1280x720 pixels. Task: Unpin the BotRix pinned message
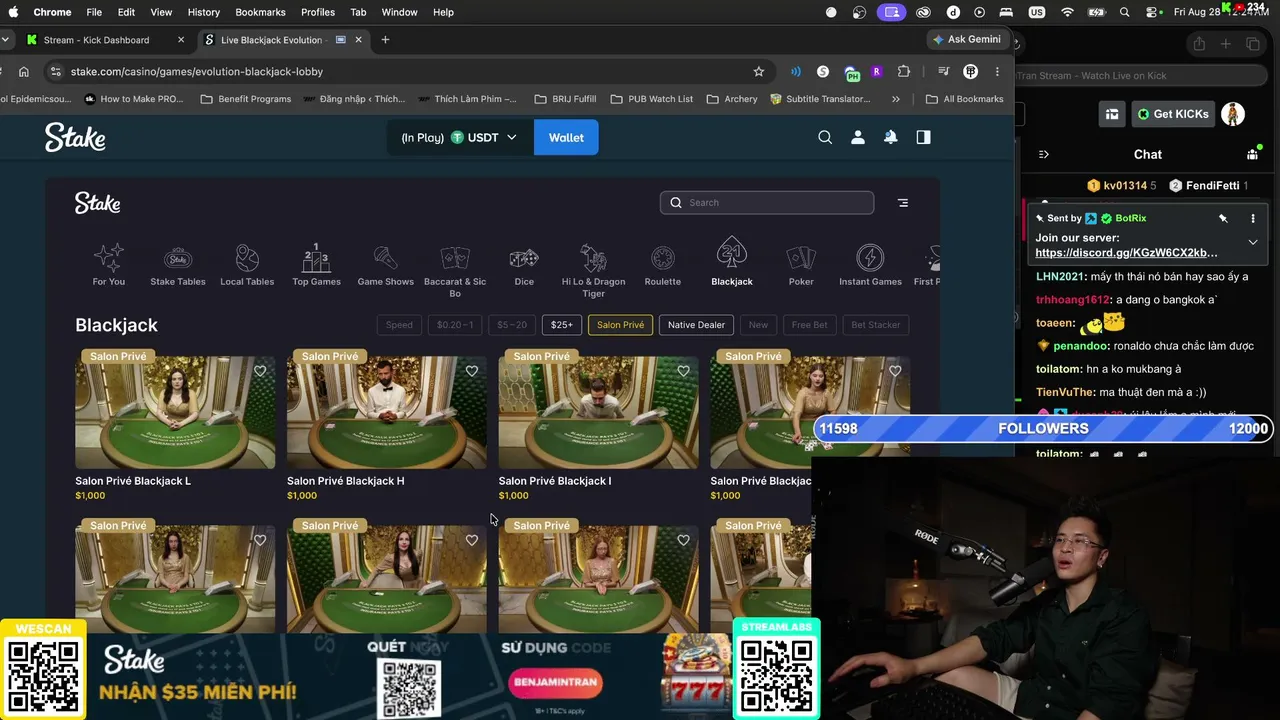(1223, 218)
